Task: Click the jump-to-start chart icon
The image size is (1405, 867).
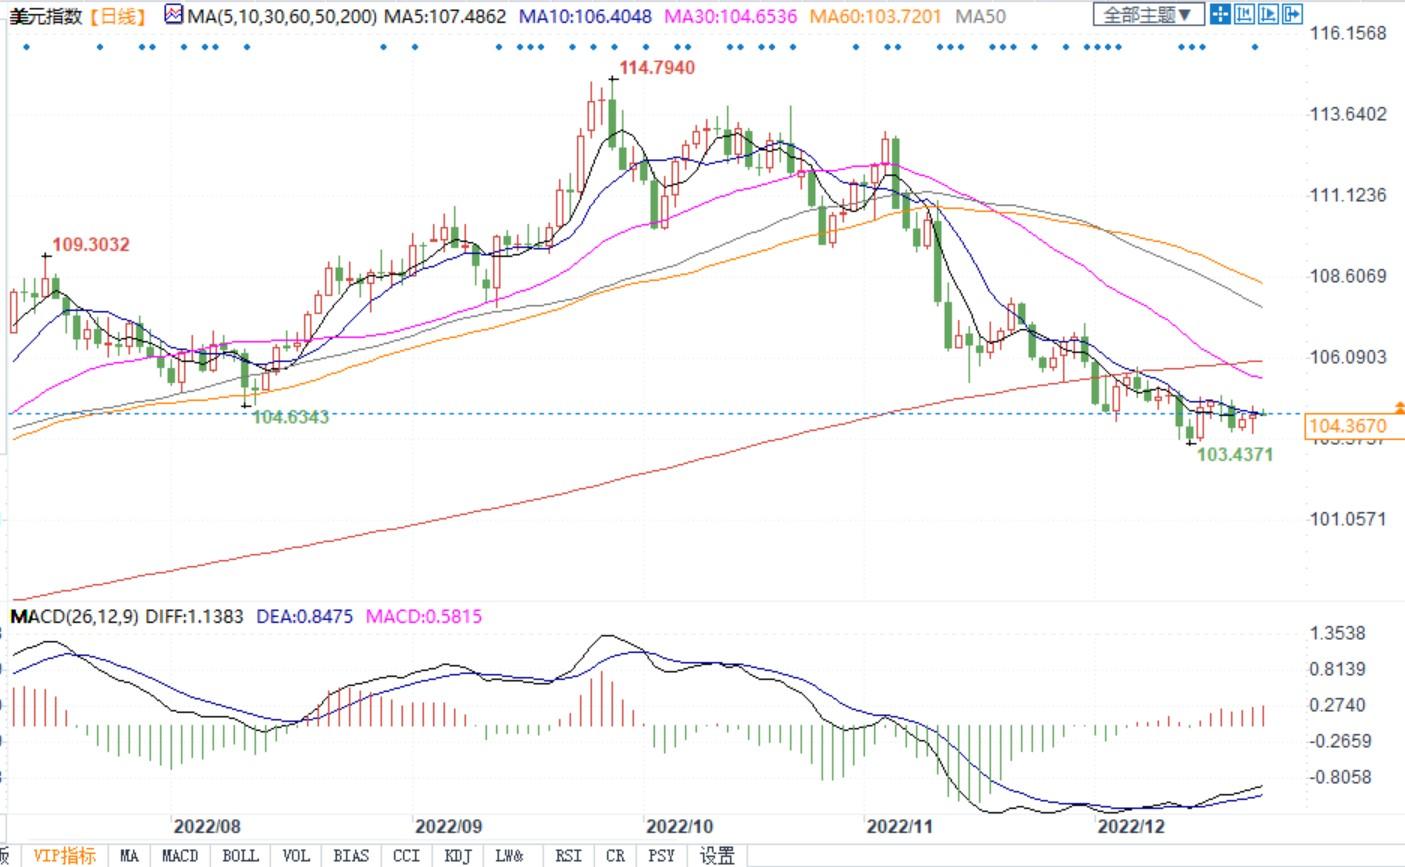Action: (1244, 14)
